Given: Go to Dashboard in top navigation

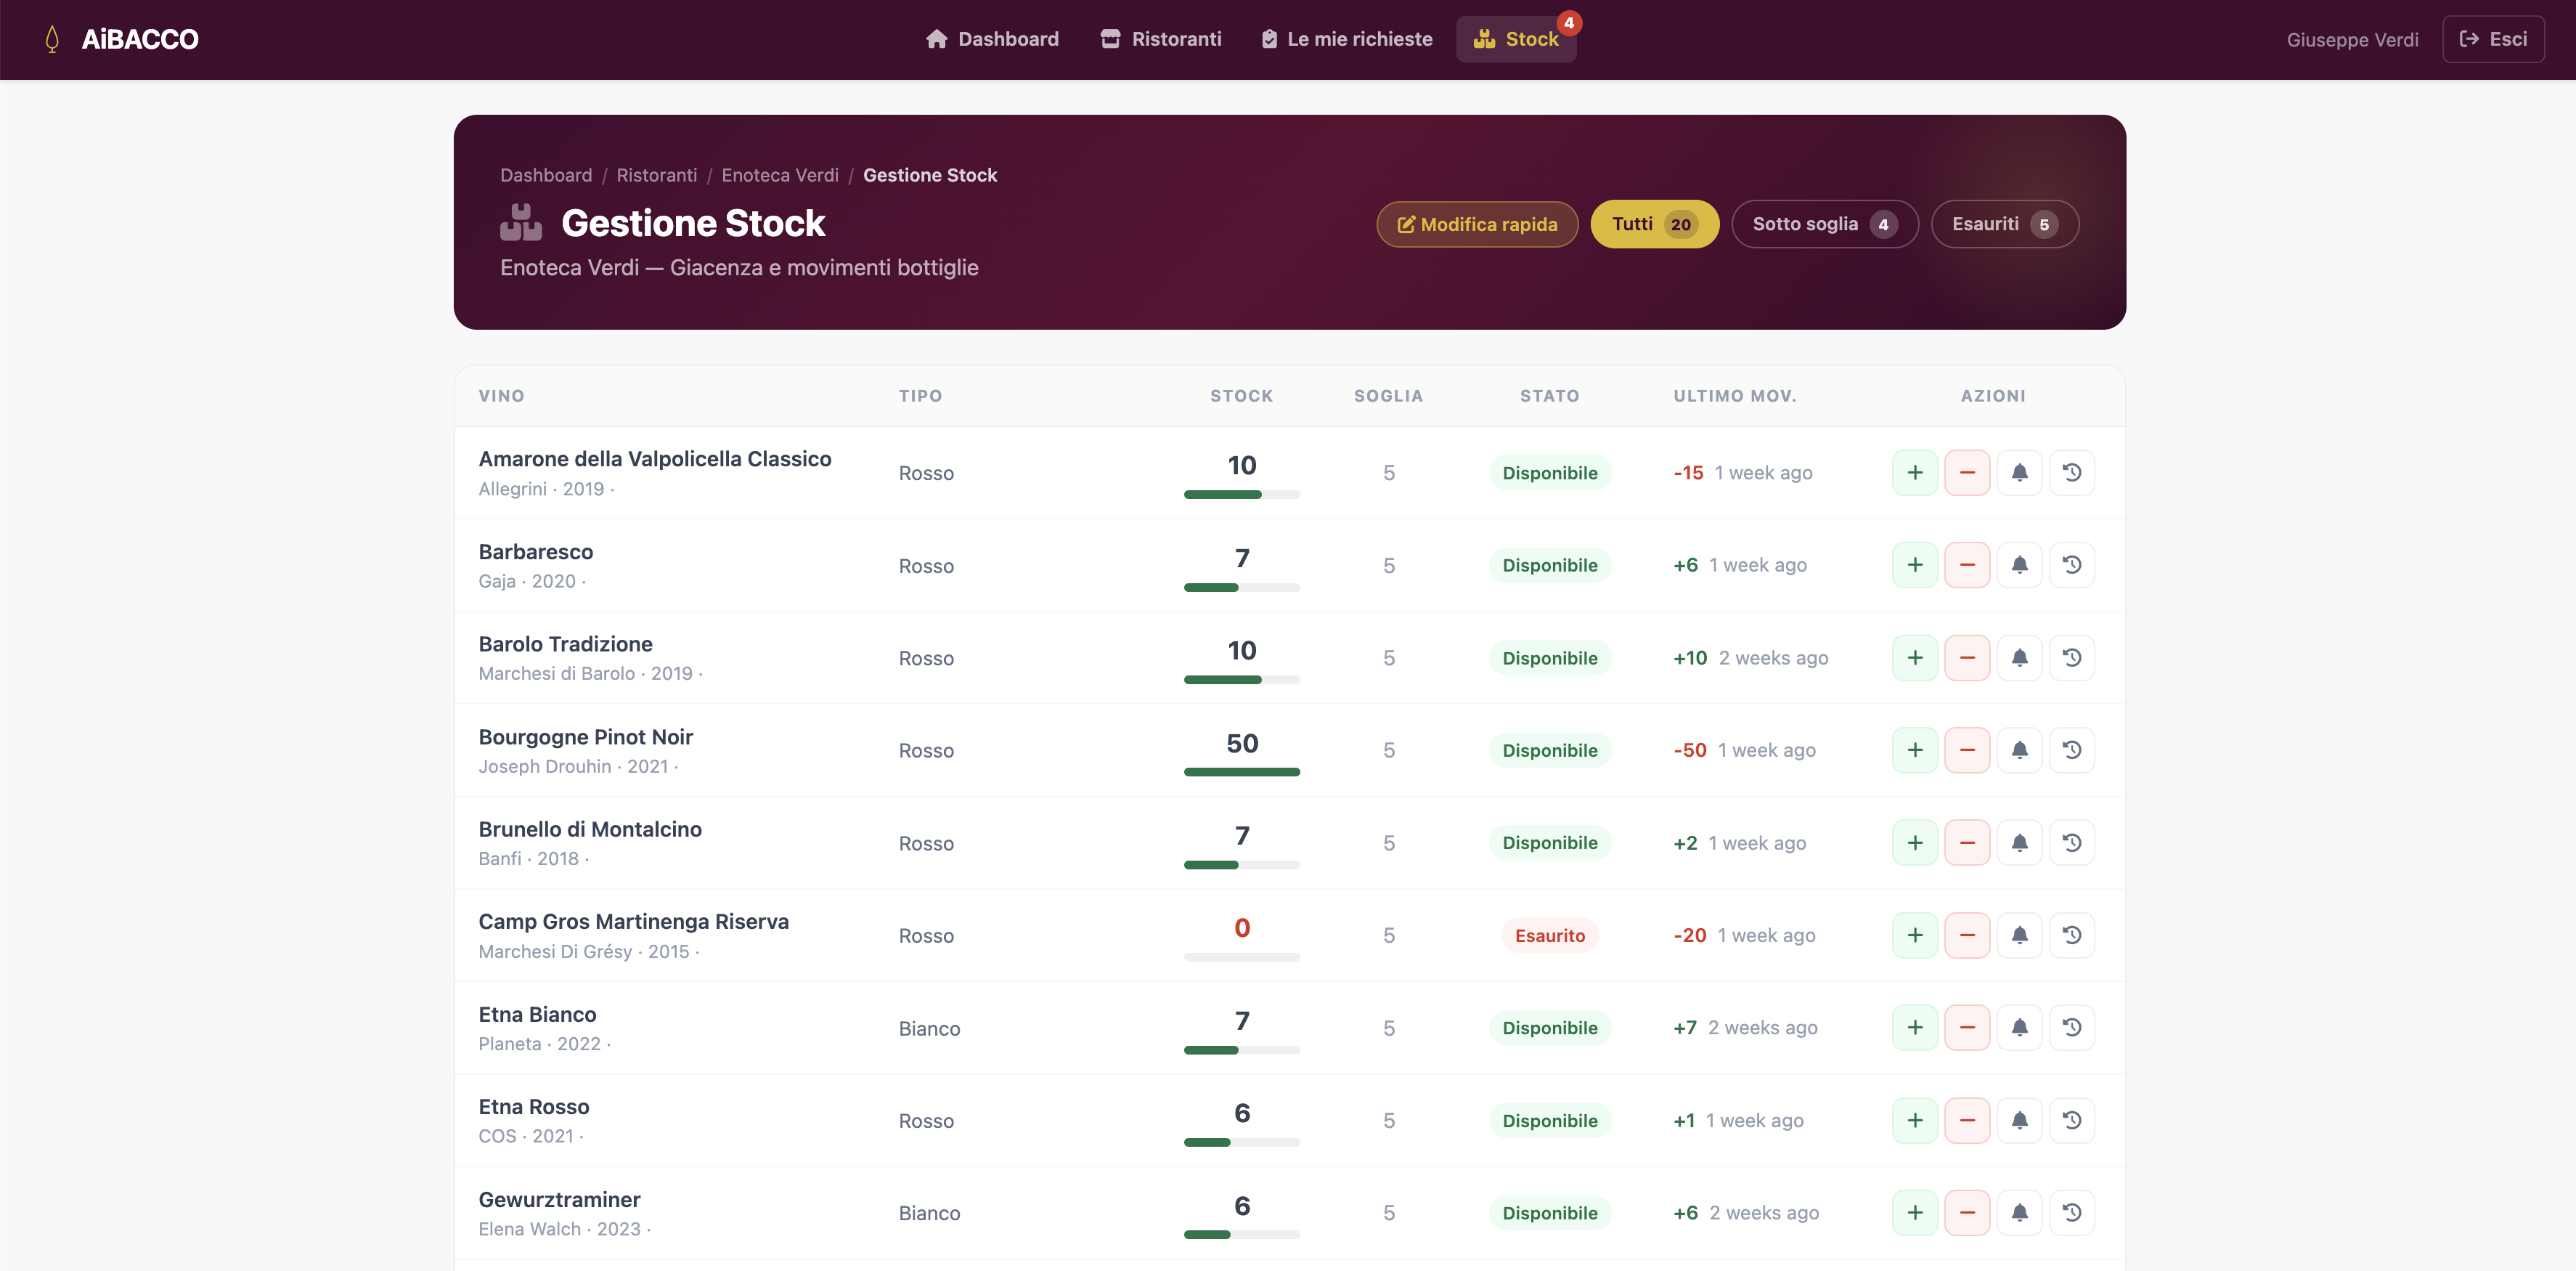Looking at the screenshot, I should pos(992,39).
